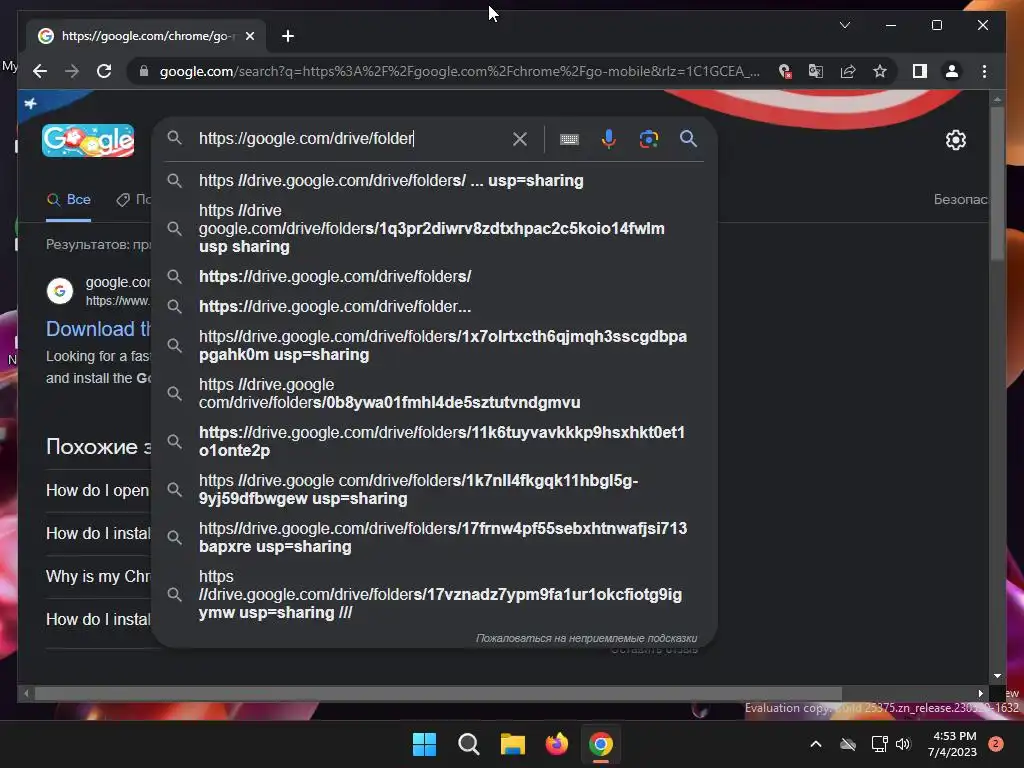Open the Chrome profile avatar
This screenshot has height=768, width=1024.
952,71
